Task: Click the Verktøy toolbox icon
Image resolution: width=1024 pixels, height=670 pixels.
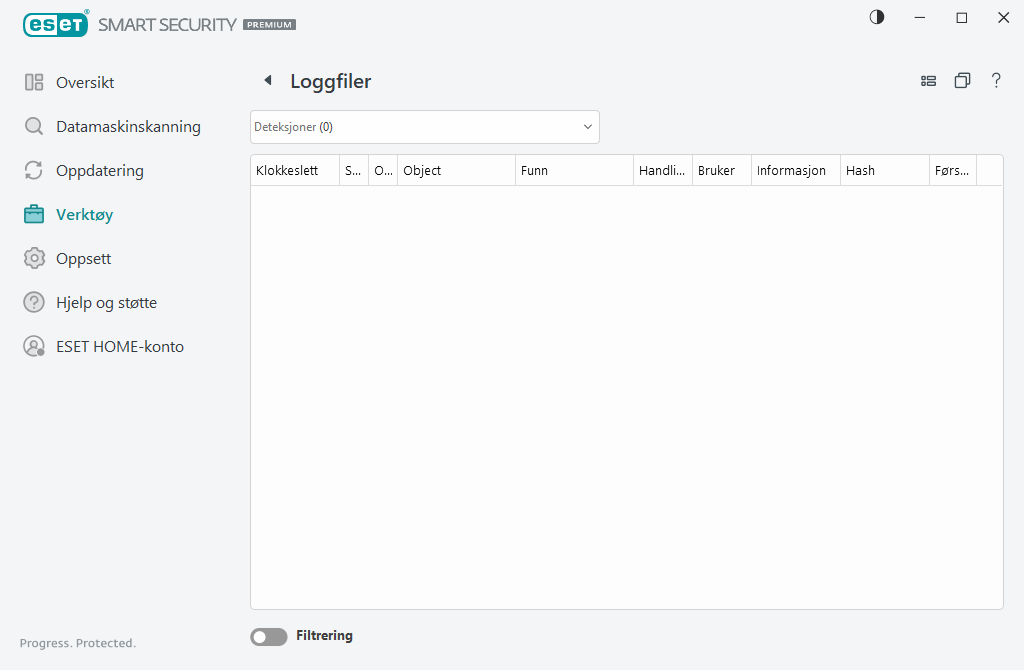Action: pos(34,215)
